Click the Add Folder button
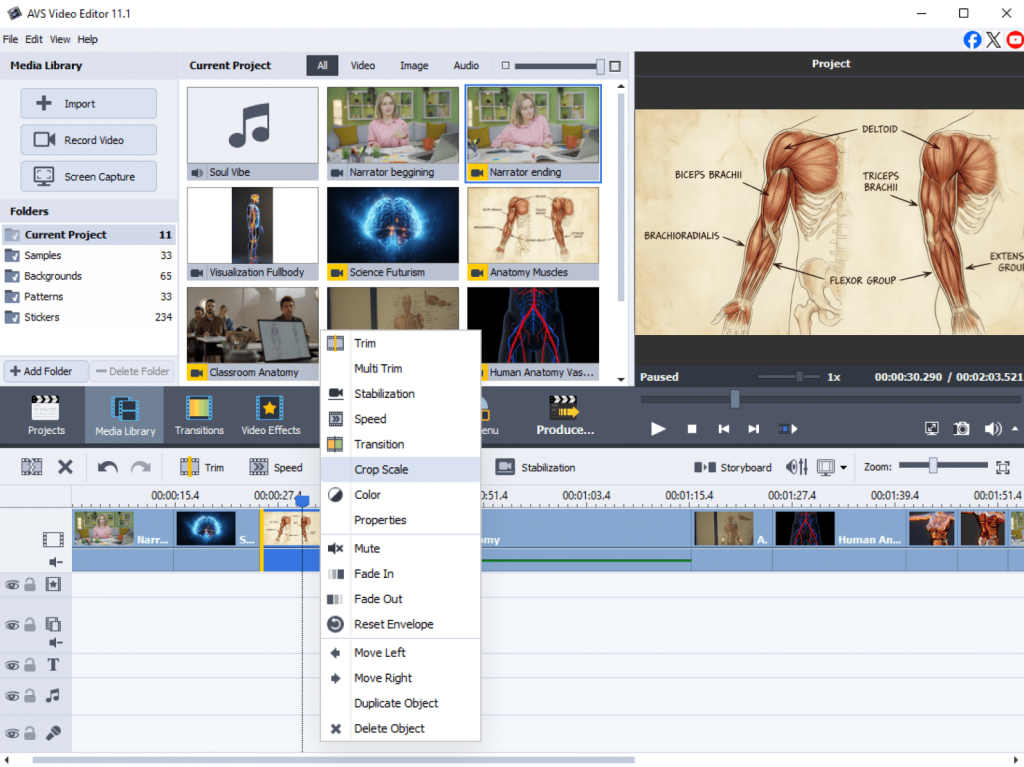This screenshot has width=1024, height=767. (46, 371)
